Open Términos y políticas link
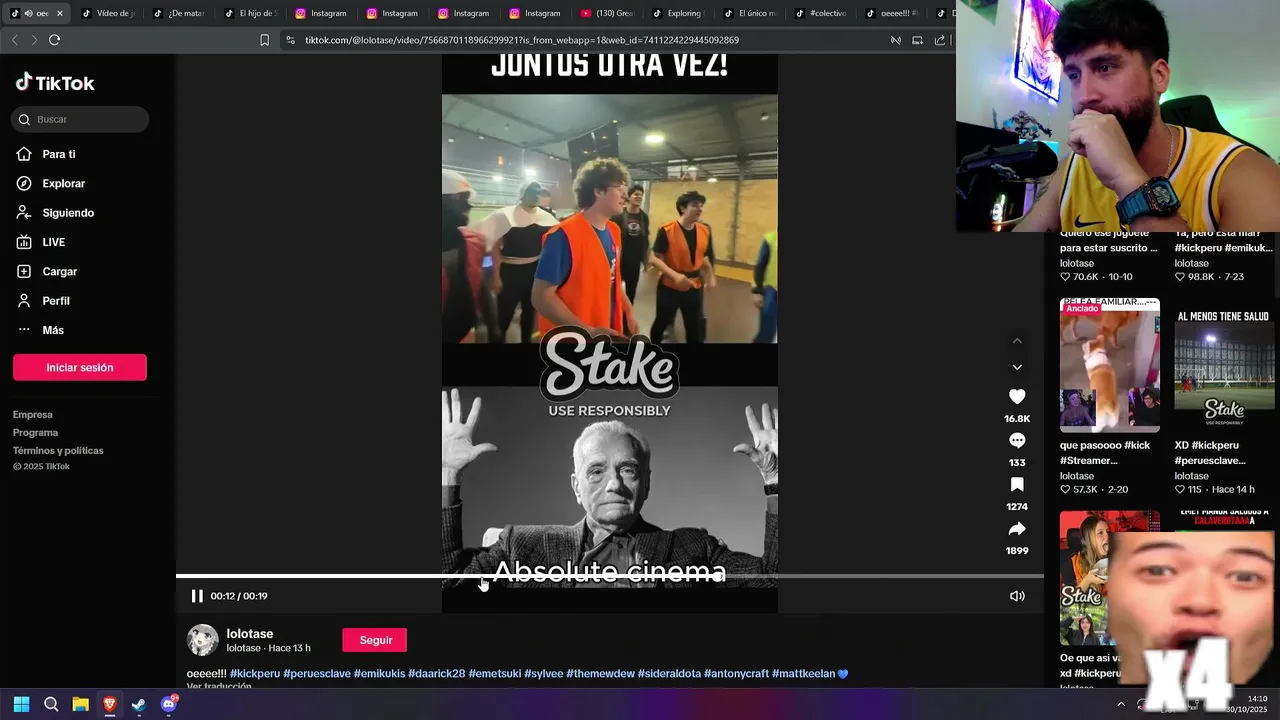This screenshot has width=1280, height=720. 58,451
